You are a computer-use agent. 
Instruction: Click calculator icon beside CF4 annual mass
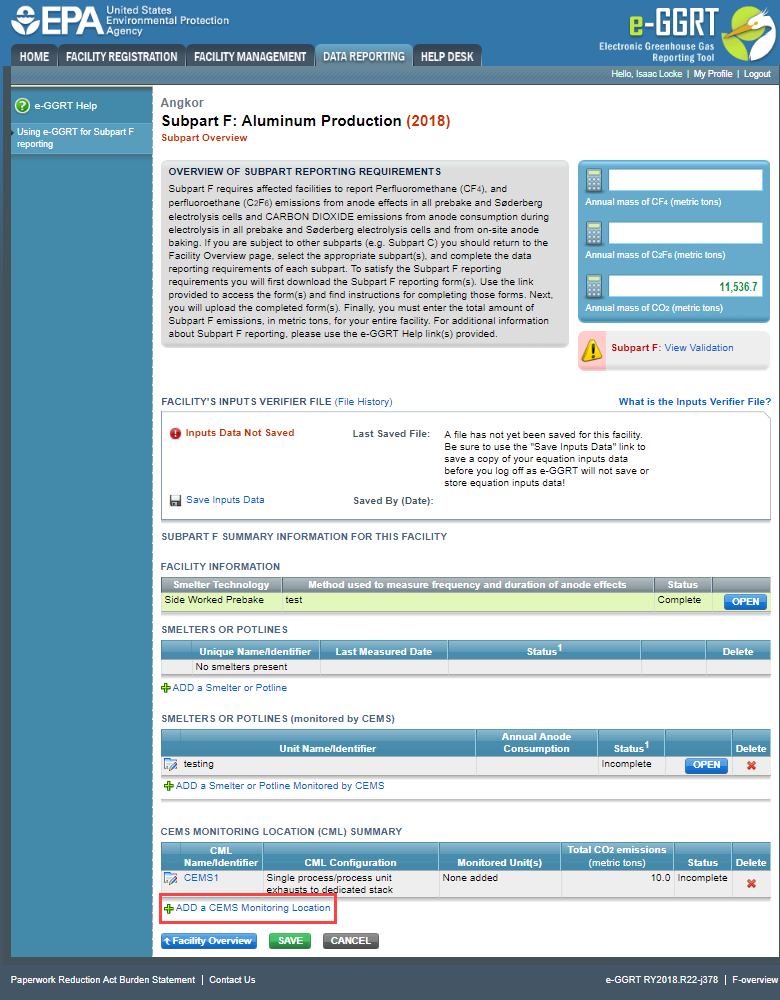(594, 180)
